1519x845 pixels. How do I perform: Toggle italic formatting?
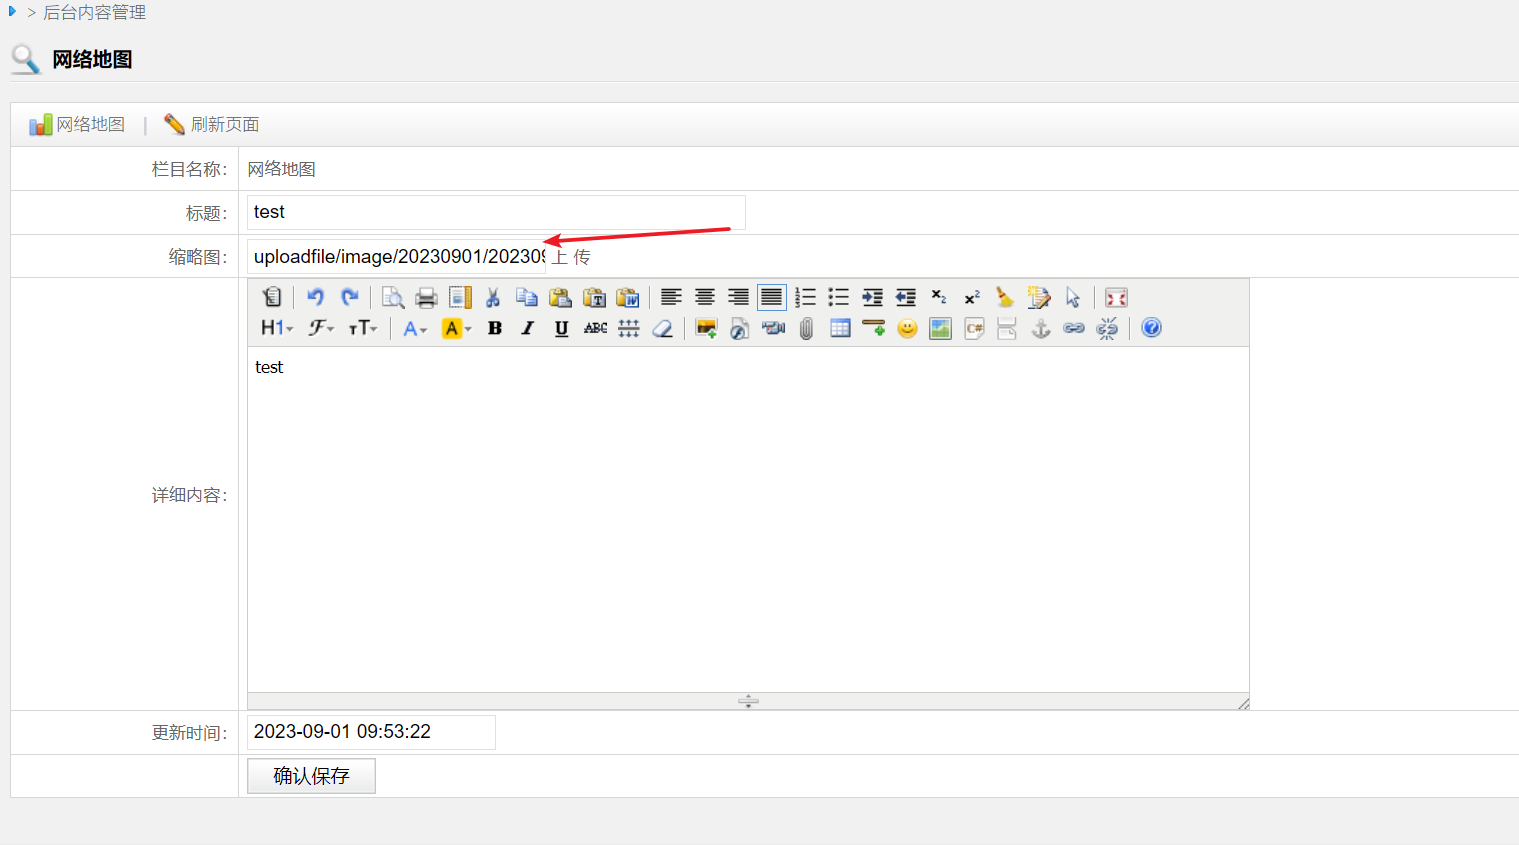point(528,328)
